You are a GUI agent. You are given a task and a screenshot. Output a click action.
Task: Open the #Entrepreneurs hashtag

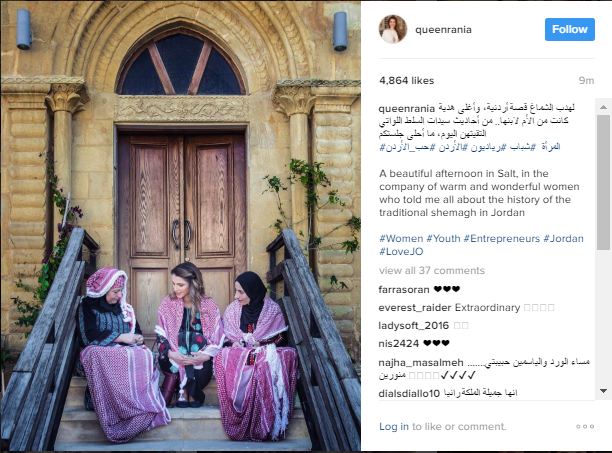coord(502,238)
